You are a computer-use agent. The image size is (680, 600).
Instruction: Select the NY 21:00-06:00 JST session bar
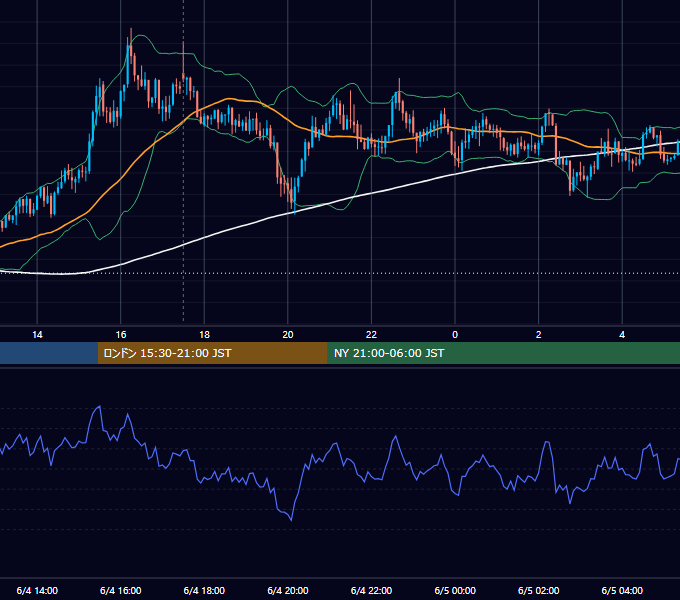[503, 353]
